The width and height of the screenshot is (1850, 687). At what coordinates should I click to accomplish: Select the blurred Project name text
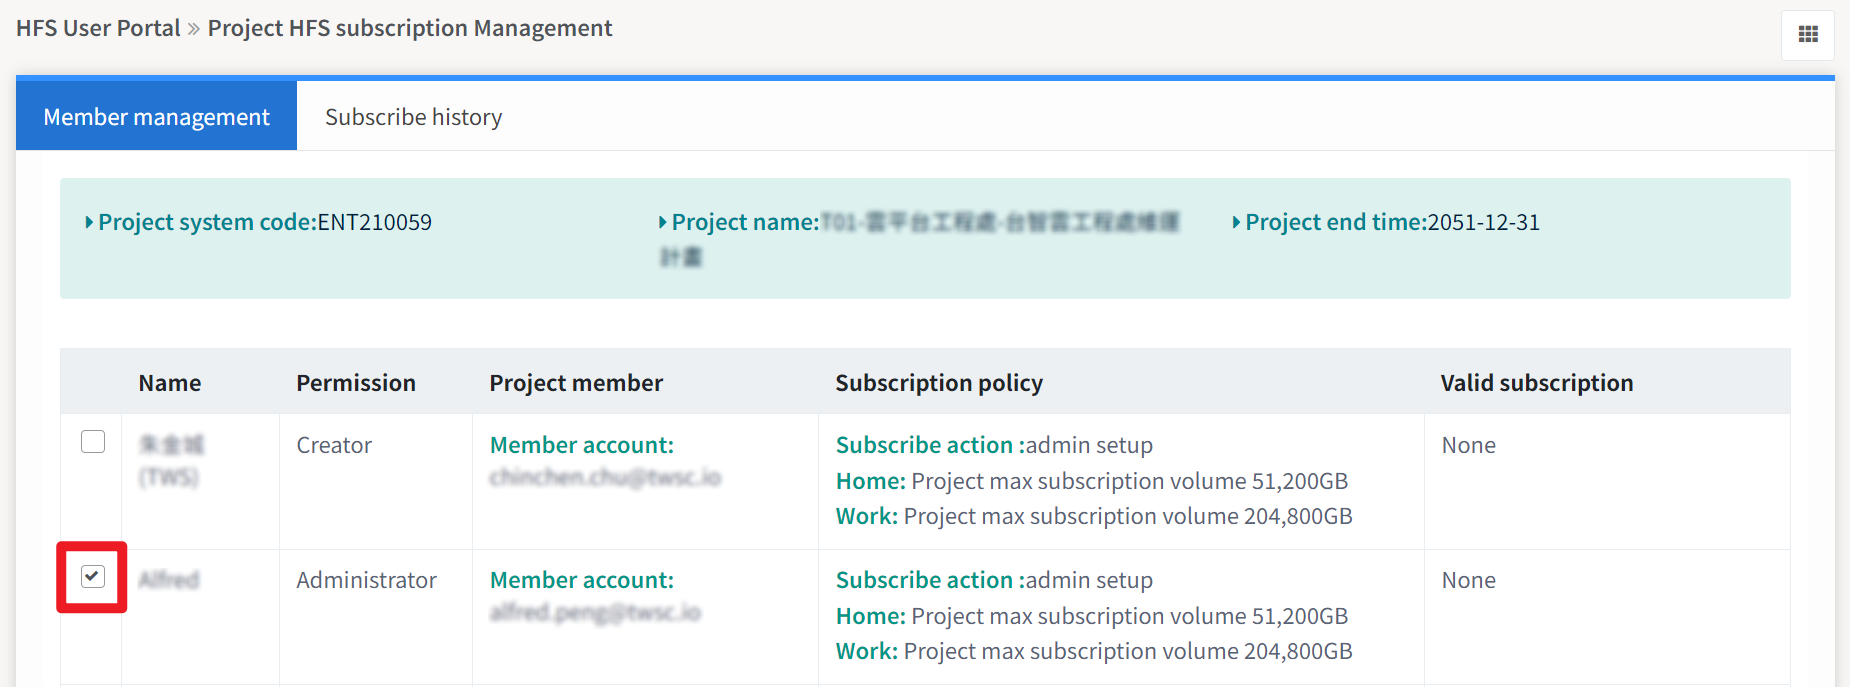tap(920, 238)
